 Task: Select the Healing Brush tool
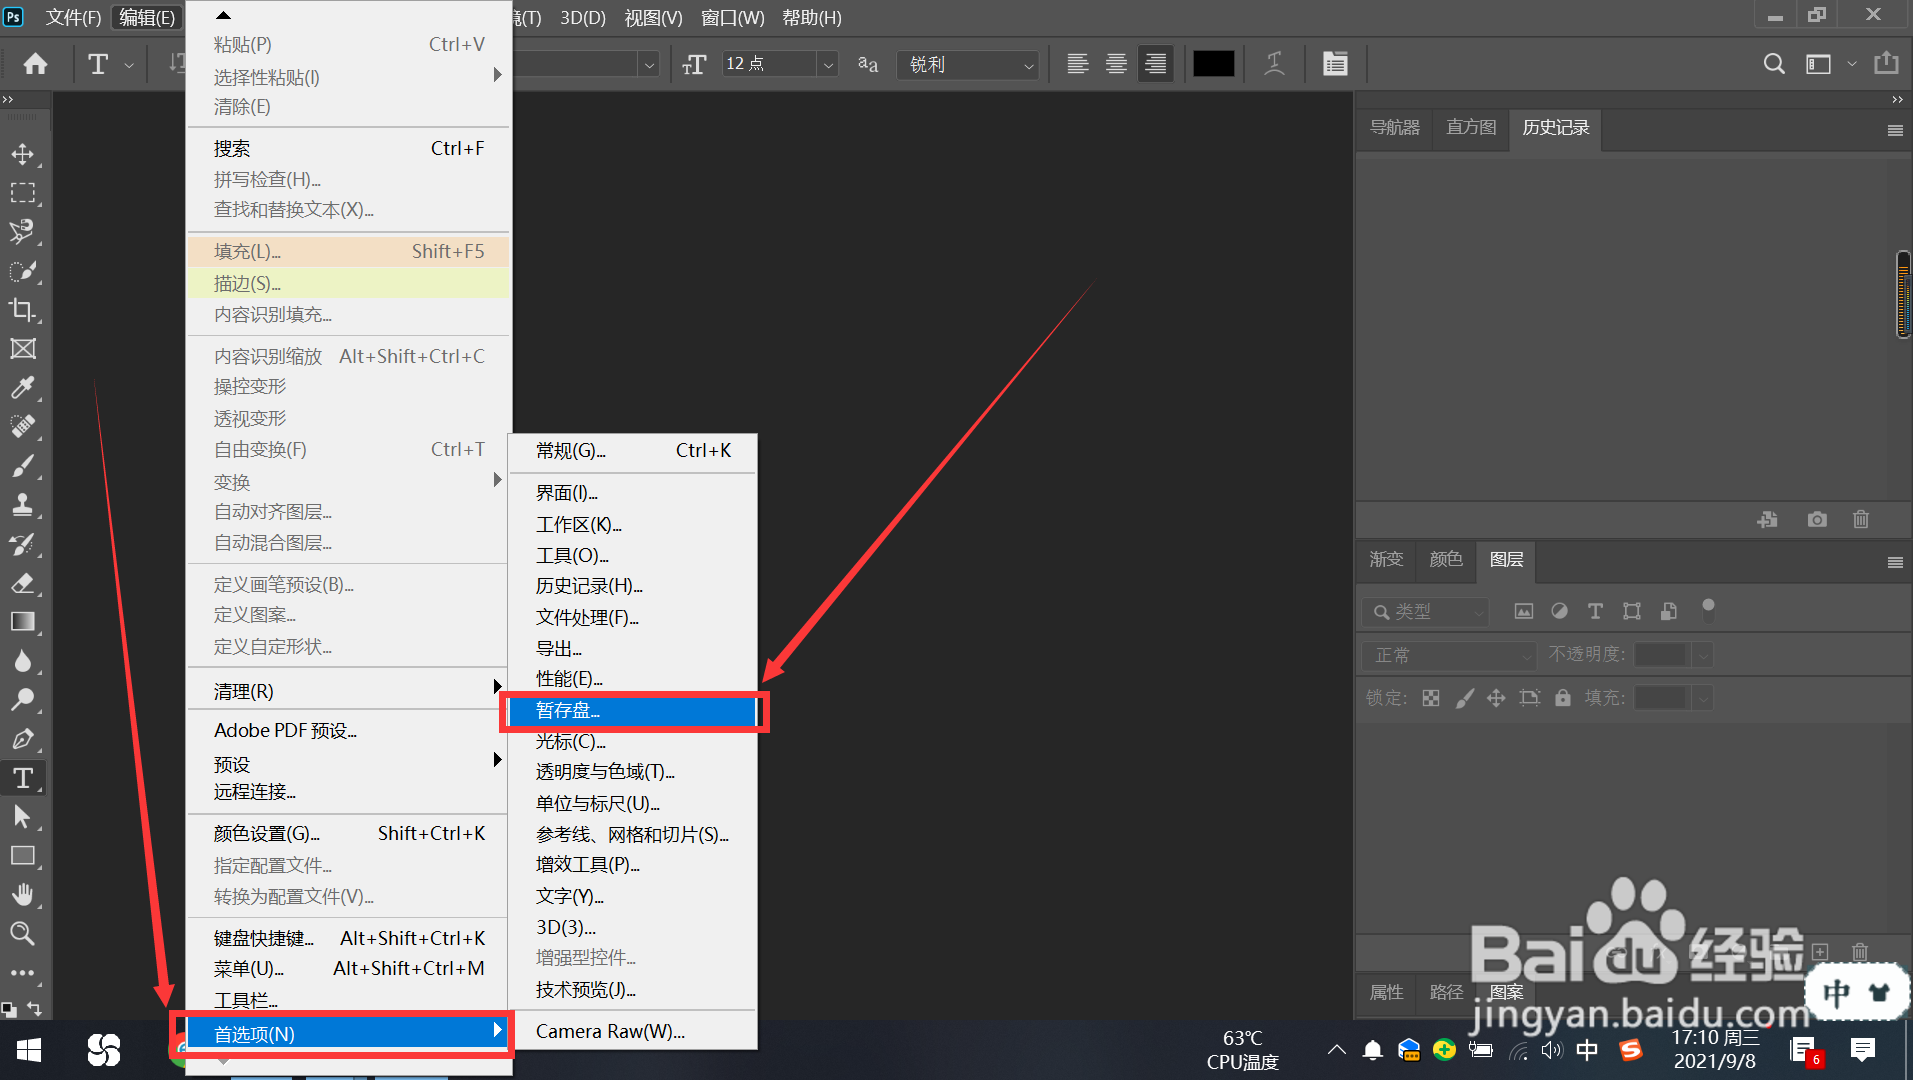click(23, 427)
